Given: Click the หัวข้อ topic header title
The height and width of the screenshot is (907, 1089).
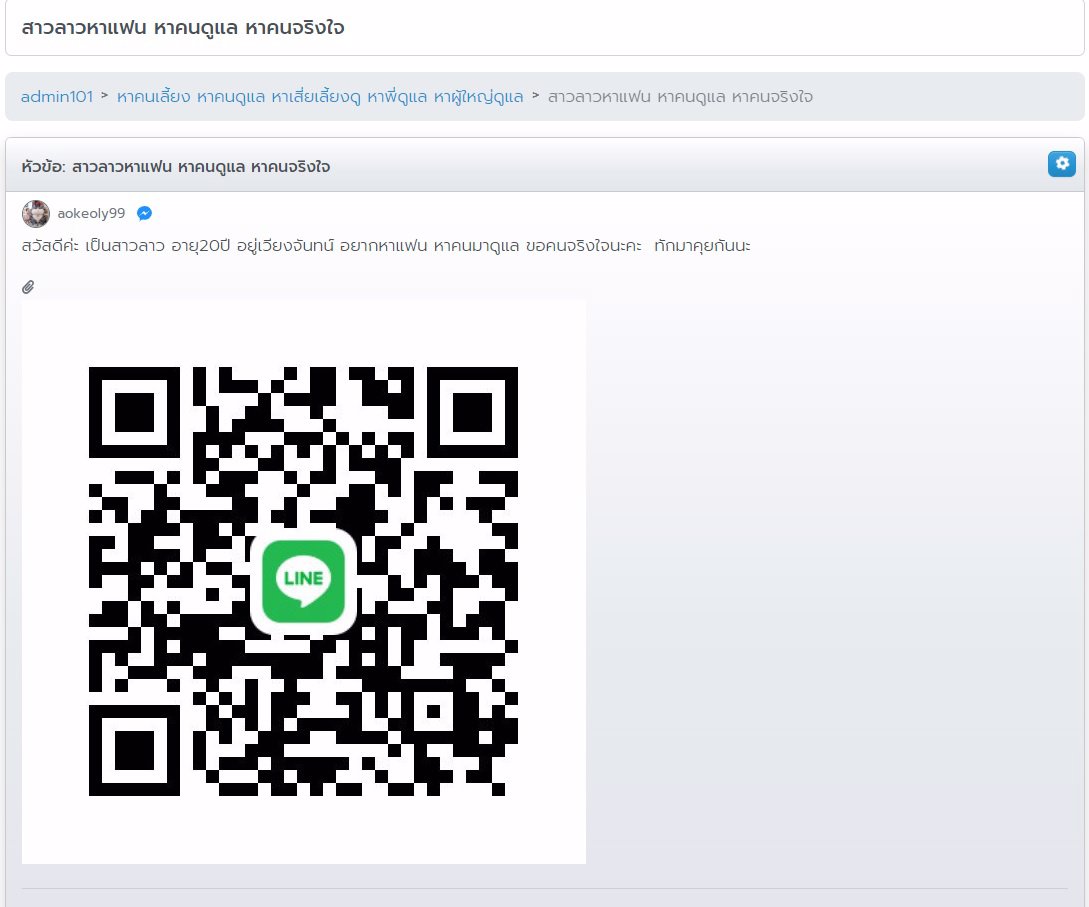Looking at the screenshot, I should click(x=175, y=166).
